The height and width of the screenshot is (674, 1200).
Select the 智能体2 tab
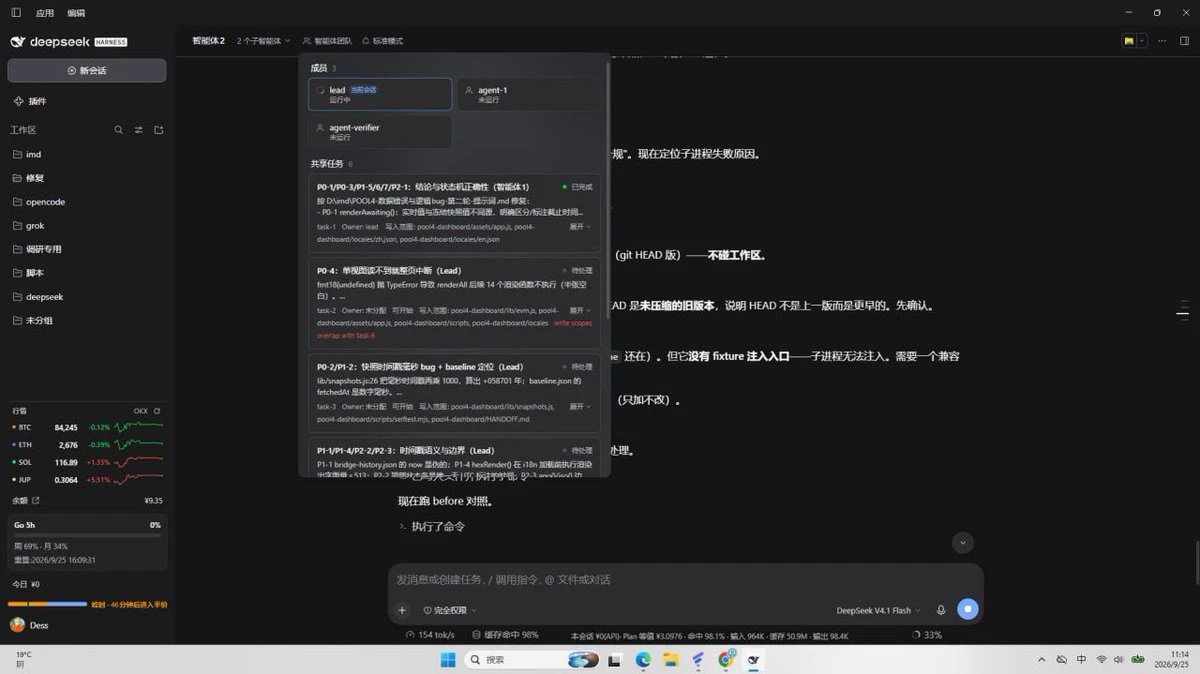point(208,41)
